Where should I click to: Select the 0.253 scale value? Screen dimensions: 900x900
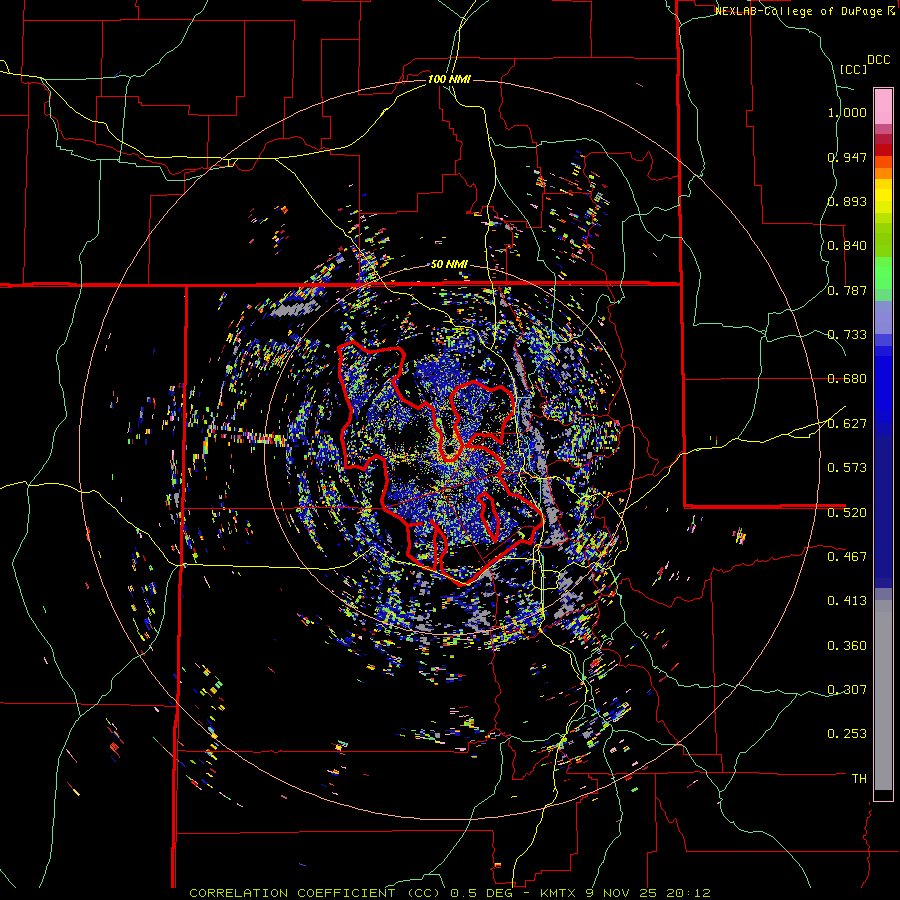coord(847,734)
